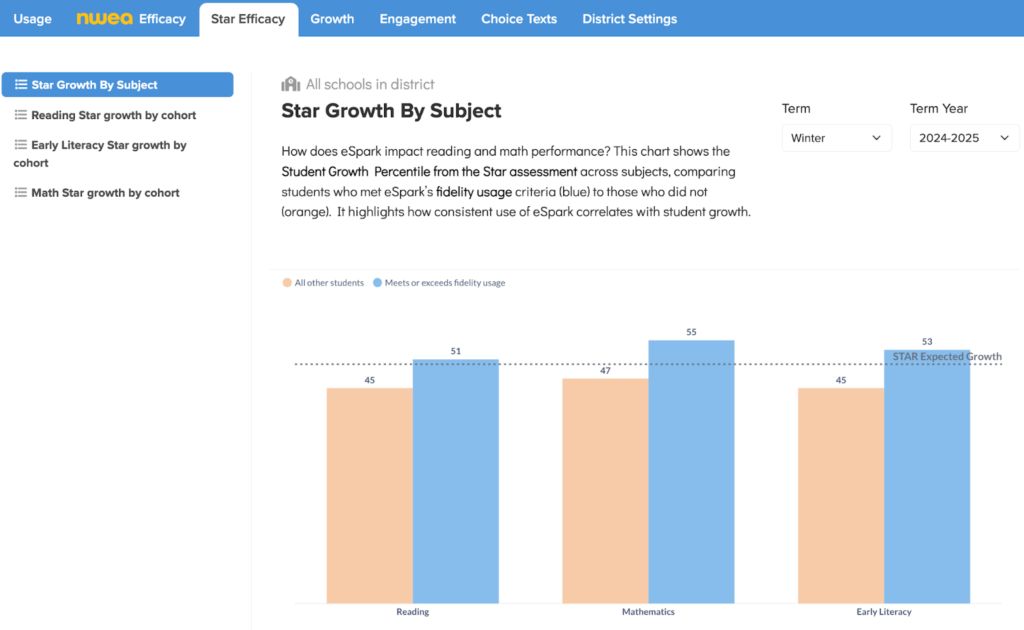Click the Star Growth By Subject heading
The width and height of the screenshot is (1024, 630).
(x=391, y=111)
